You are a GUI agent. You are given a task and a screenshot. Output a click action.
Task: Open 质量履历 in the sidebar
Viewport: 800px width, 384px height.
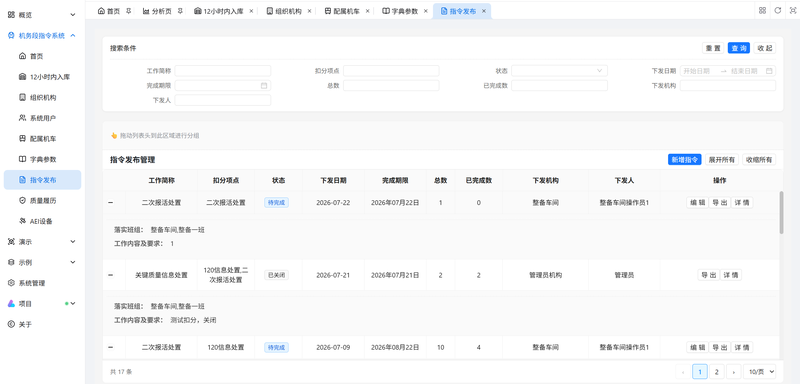pos(42,200)
